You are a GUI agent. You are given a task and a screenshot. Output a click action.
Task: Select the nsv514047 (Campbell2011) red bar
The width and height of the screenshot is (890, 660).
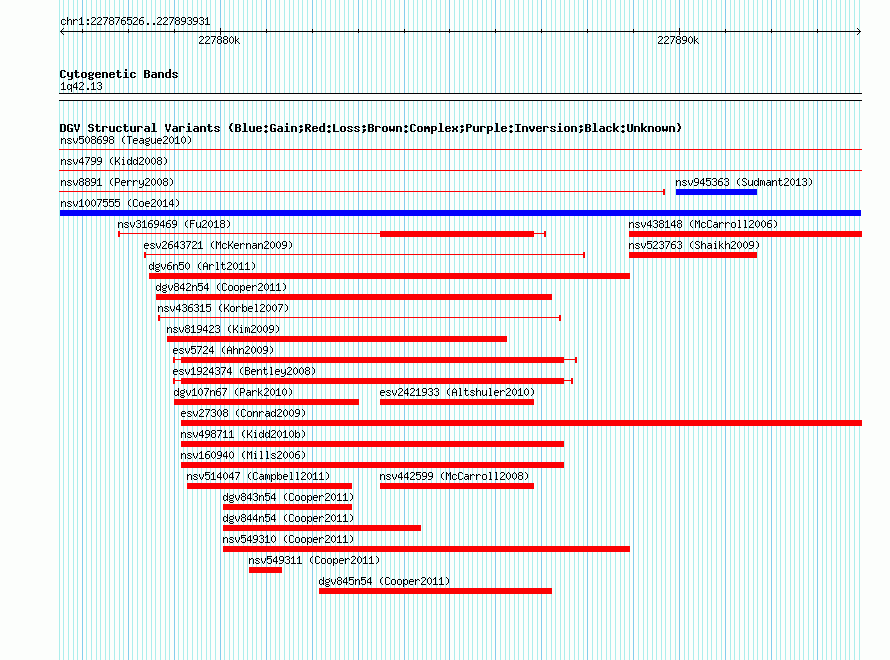pyautogui.click(x=270, y=486)
